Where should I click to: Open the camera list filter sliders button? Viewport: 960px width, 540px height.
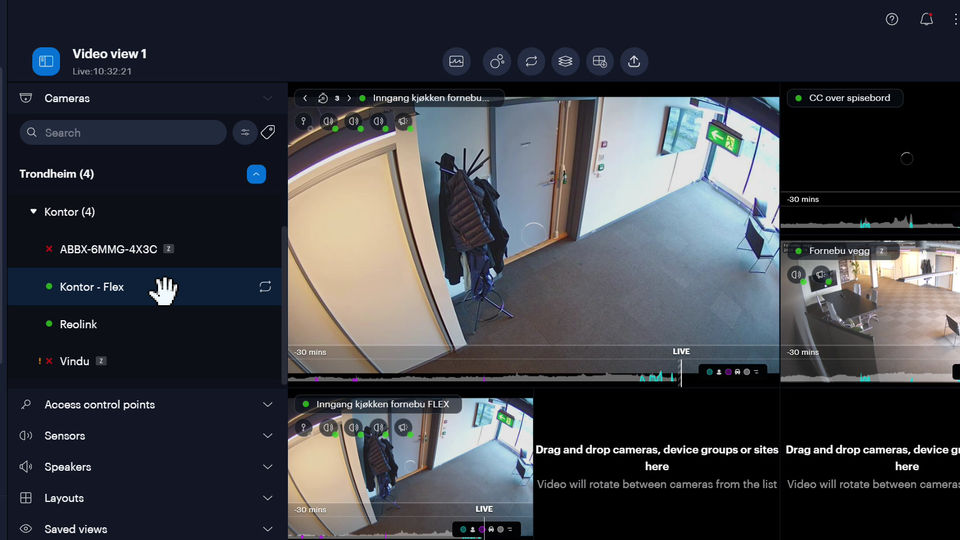click(245, 132)
